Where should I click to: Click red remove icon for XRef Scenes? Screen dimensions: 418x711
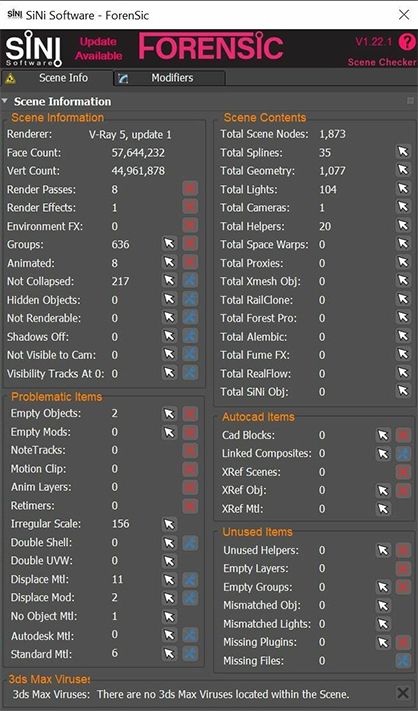[x=403, y=472]
